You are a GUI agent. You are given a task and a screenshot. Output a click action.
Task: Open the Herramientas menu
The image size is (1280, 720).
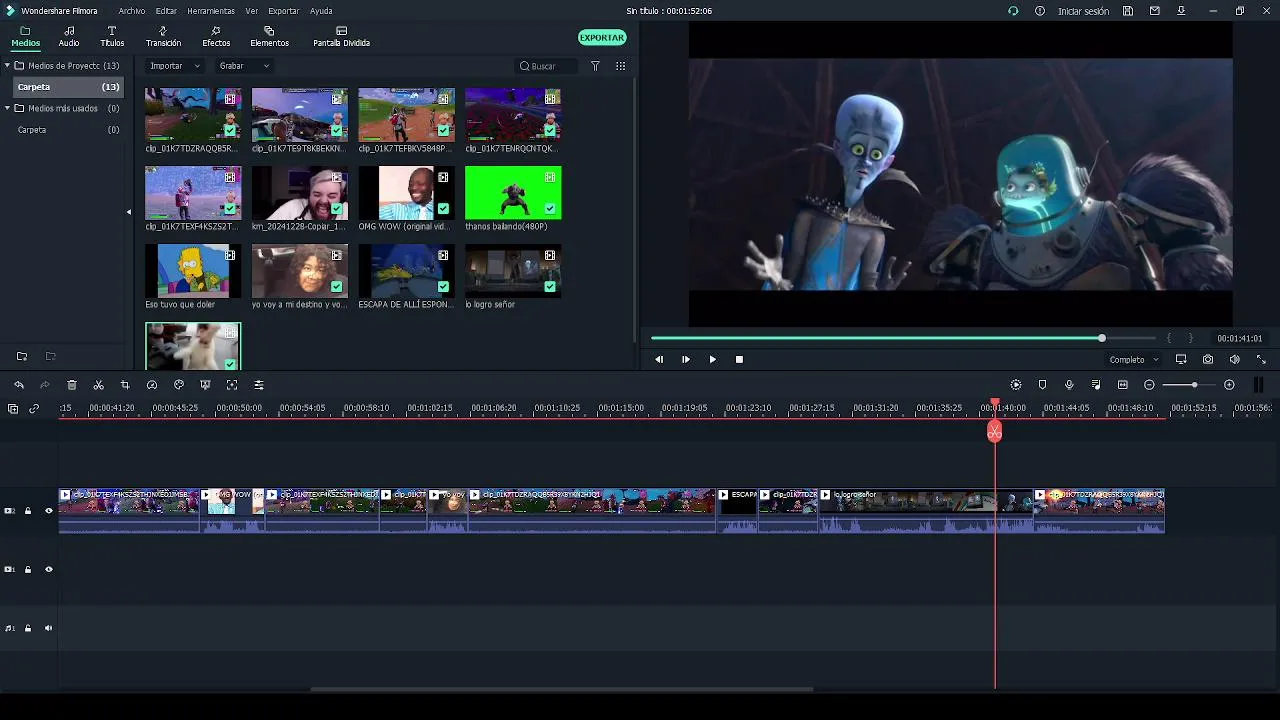tap(211, 11)
